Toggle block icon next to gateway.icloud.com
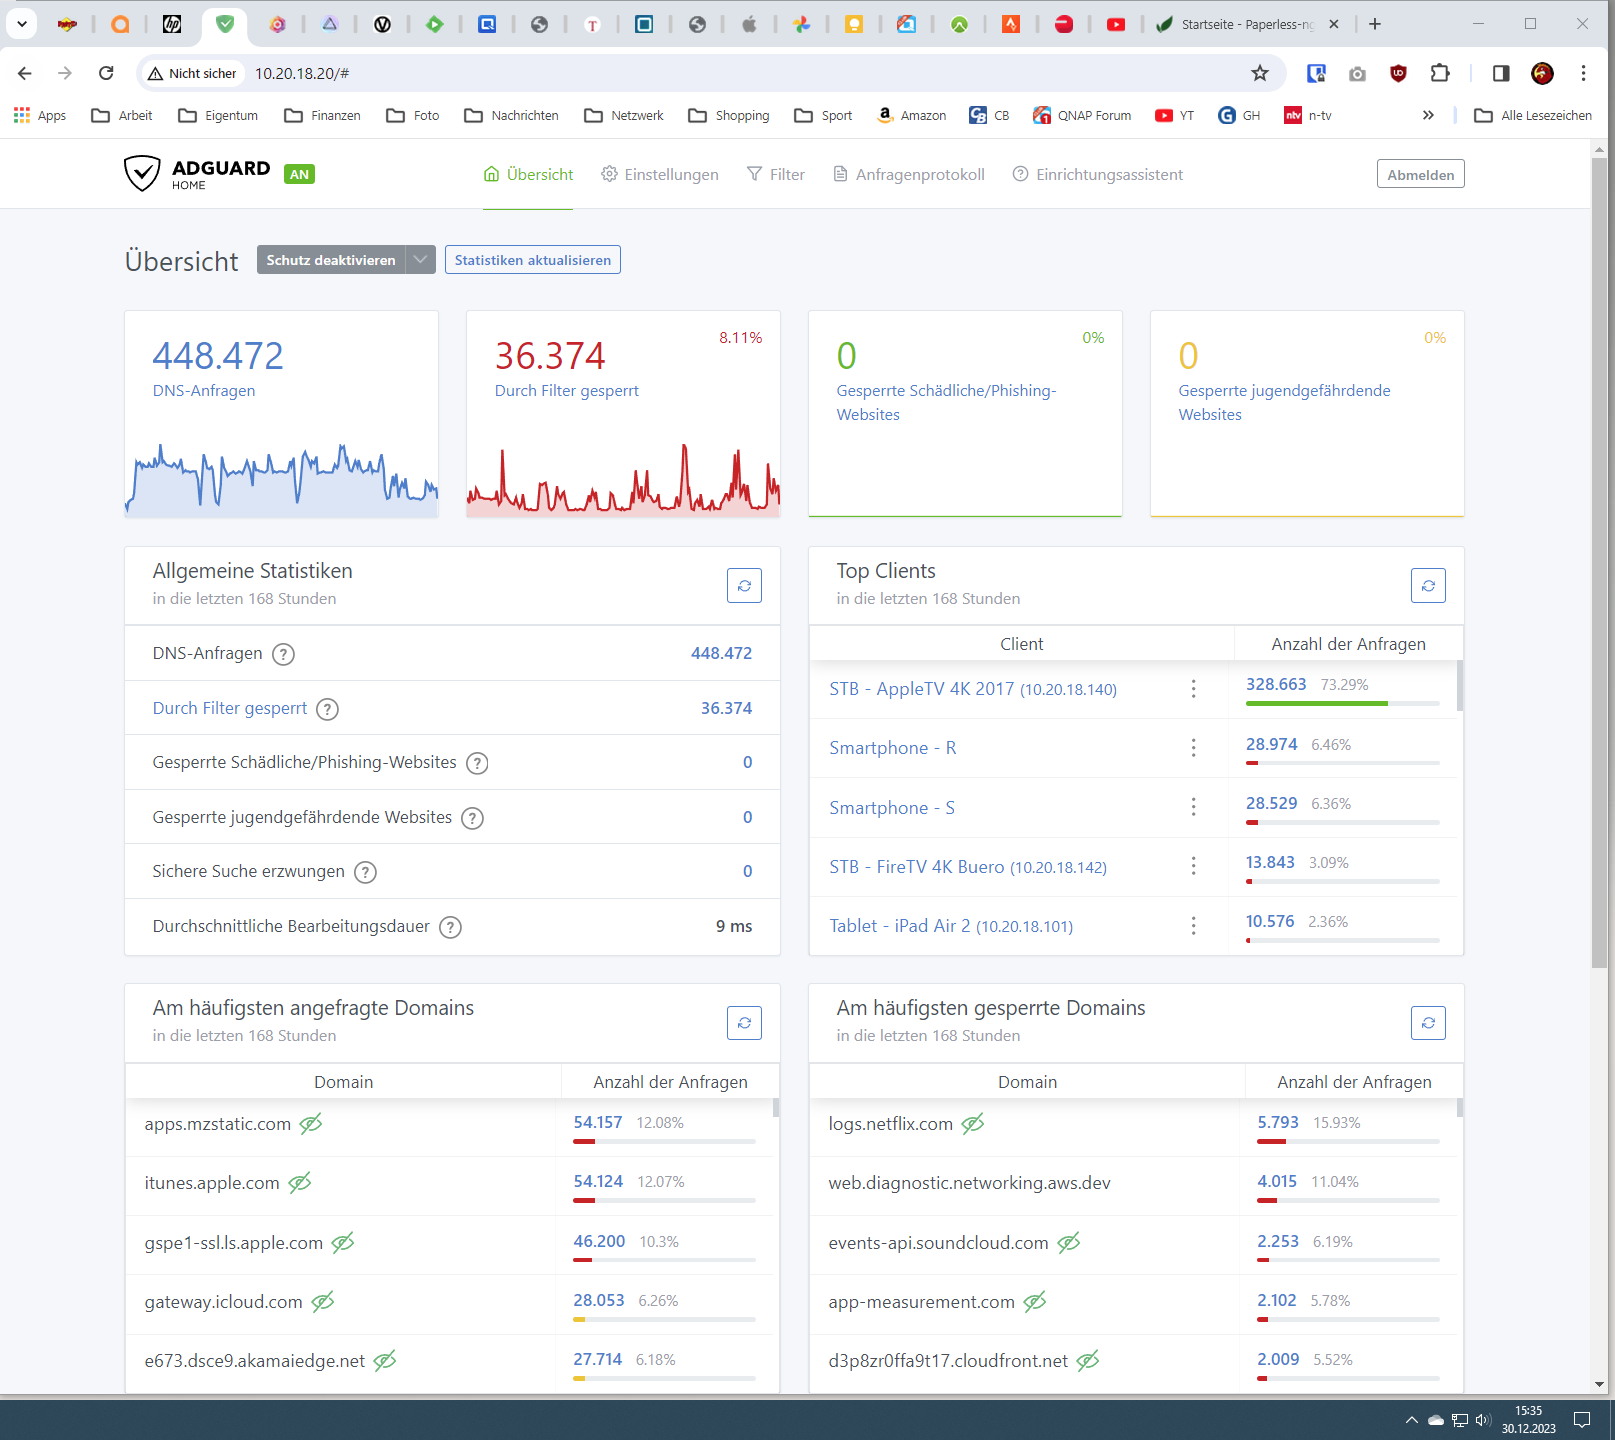This screenshot has width=1615, height=1440. point(322,1302)
